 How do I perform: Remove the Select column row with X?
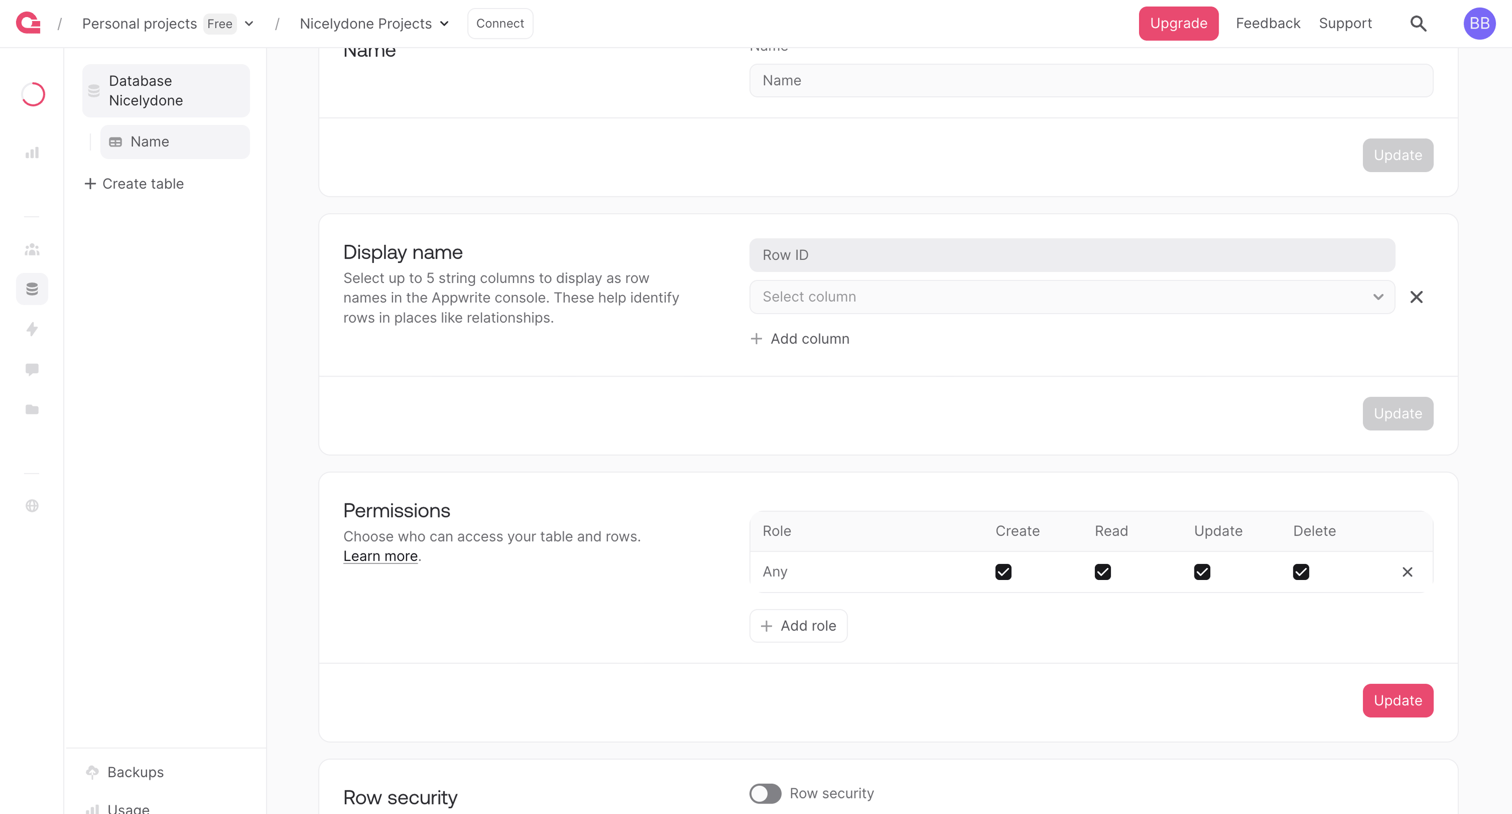[x=1416, y=297]
